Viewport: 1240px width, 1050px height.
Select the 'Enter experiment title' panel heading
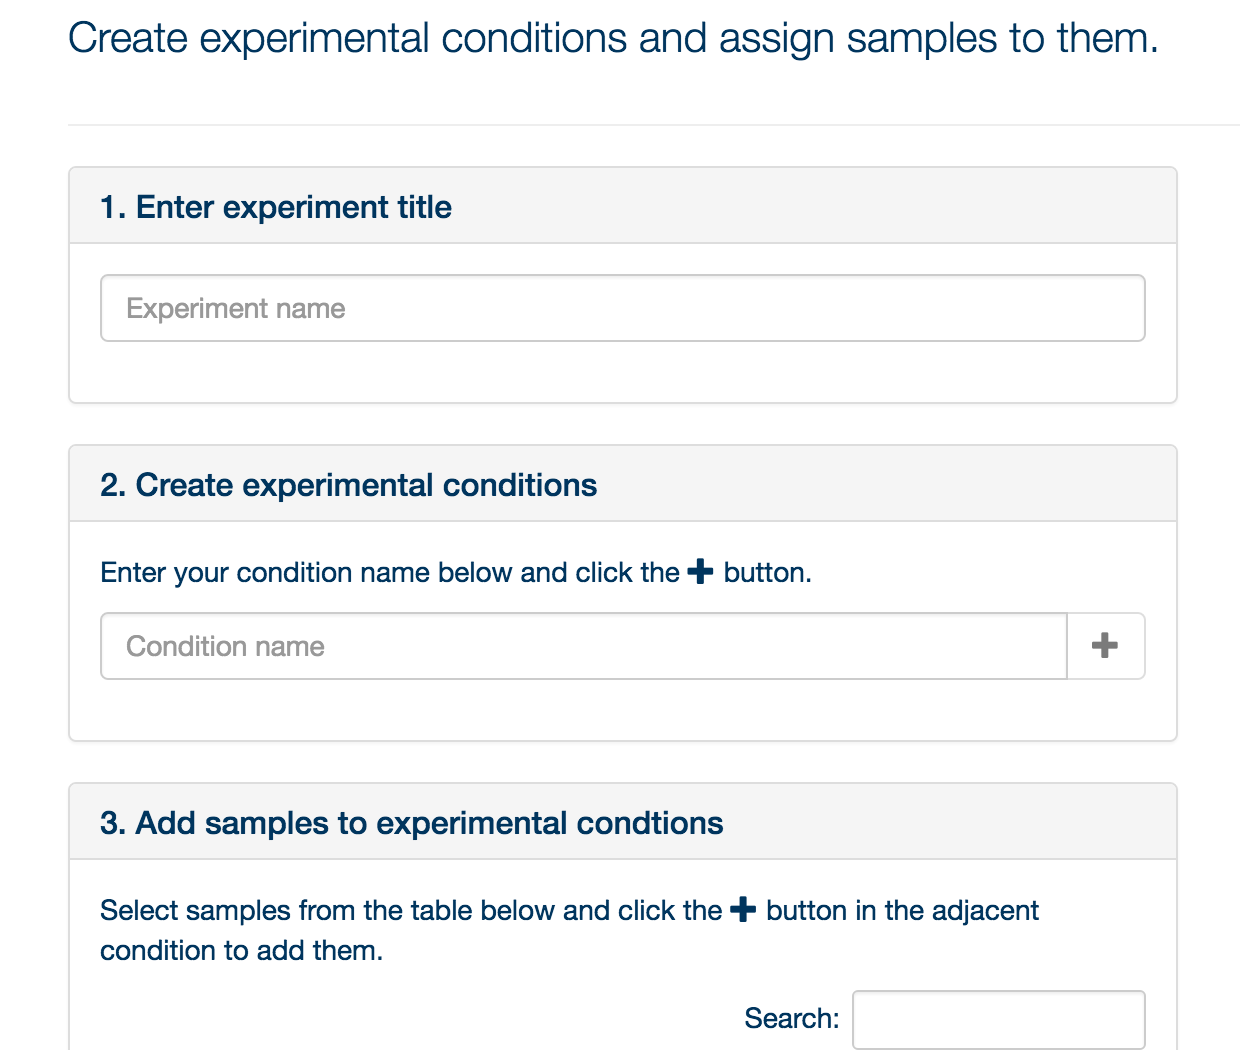[x=276, y=207]
